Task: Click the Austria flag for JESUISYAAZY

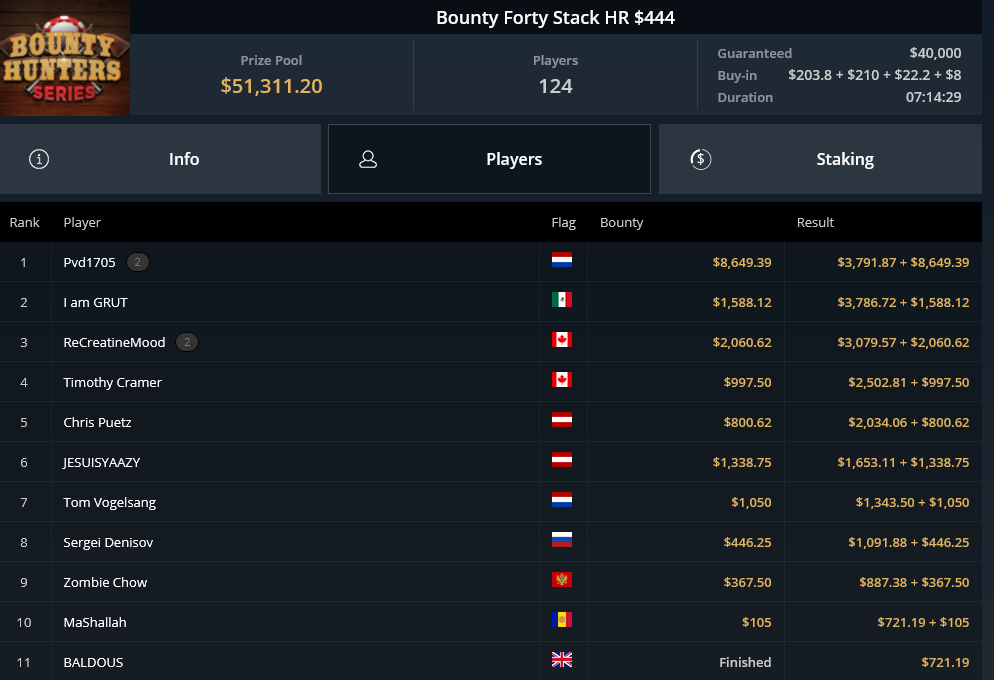Action: click(562, 459)
